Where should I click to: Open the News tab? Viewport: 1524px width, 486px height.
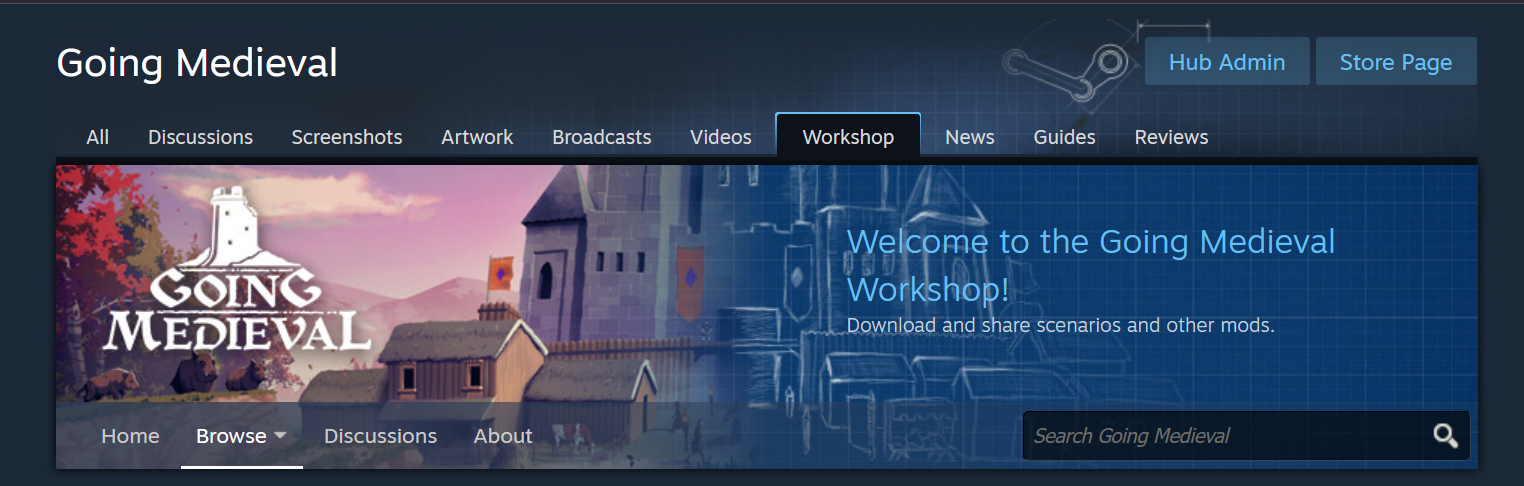(970, 137)
